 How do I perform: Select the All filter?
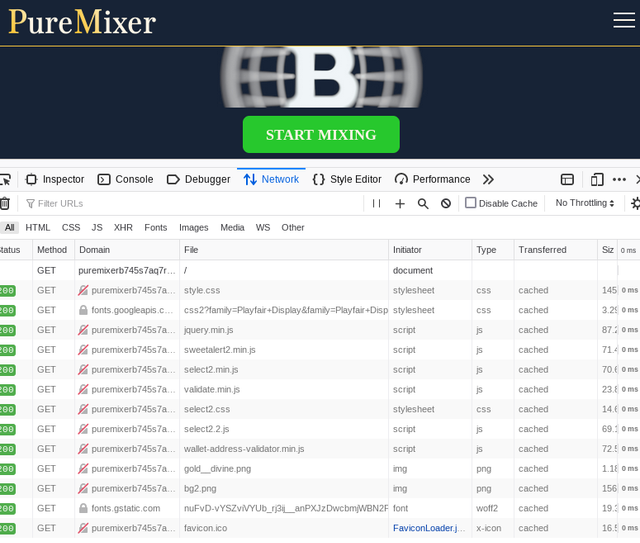tap(9, 227)
